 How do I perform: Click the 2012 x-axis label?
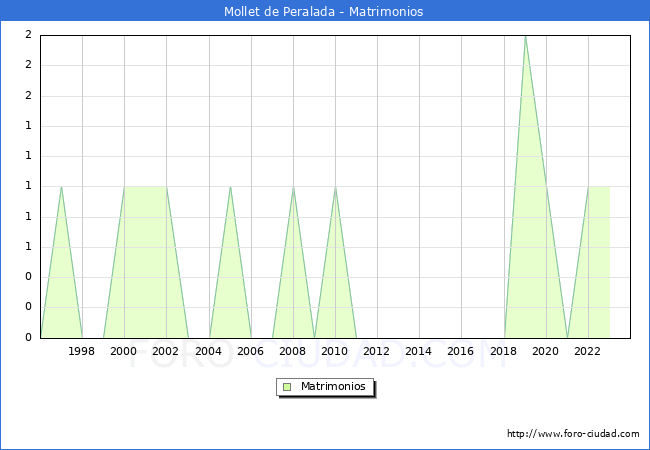point(376,351)
